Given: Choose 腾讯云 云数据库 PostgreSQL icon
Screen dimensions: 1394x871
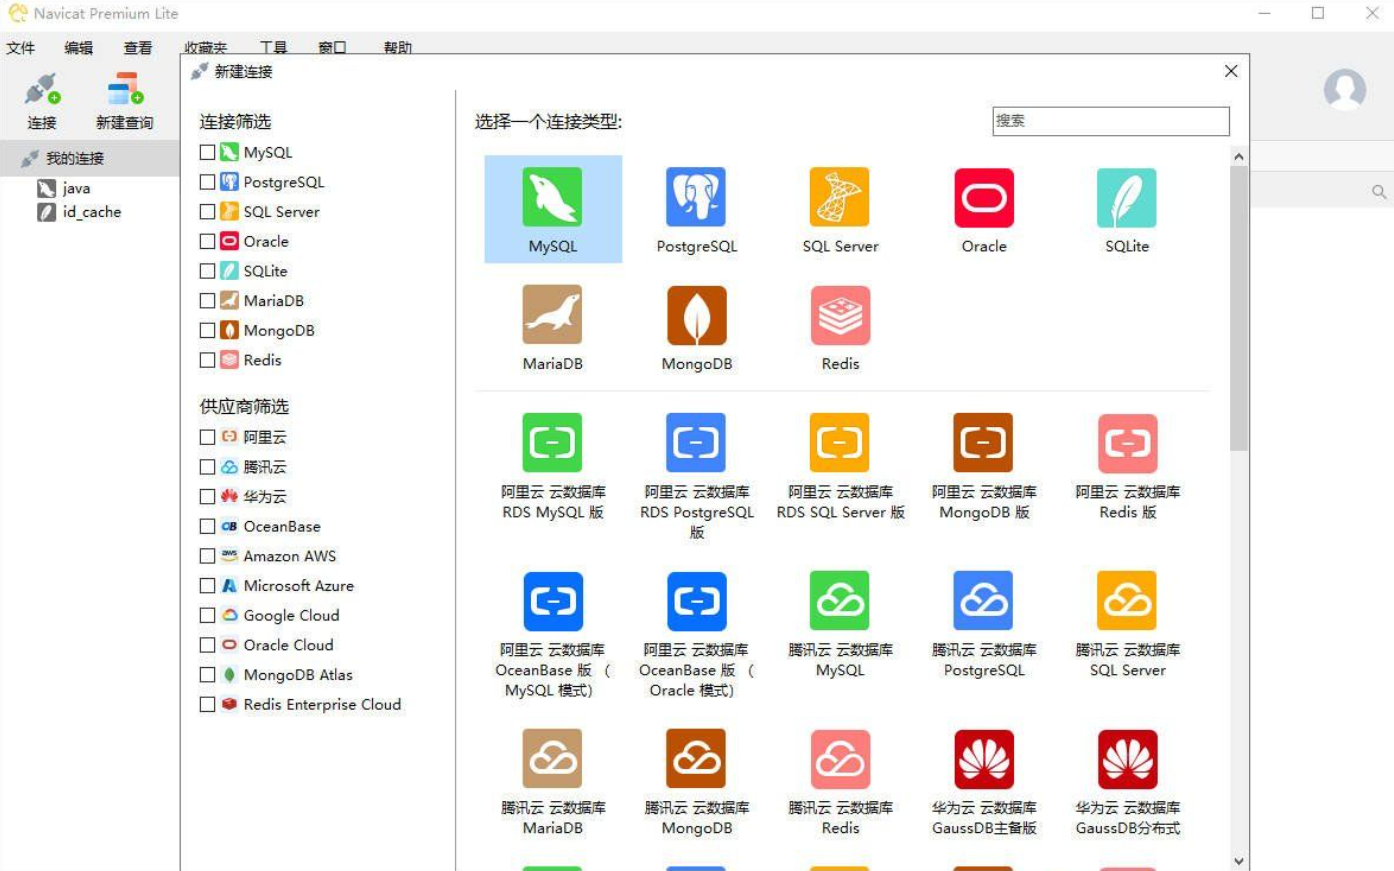Looking at the screenshot, I should [984, 601].
